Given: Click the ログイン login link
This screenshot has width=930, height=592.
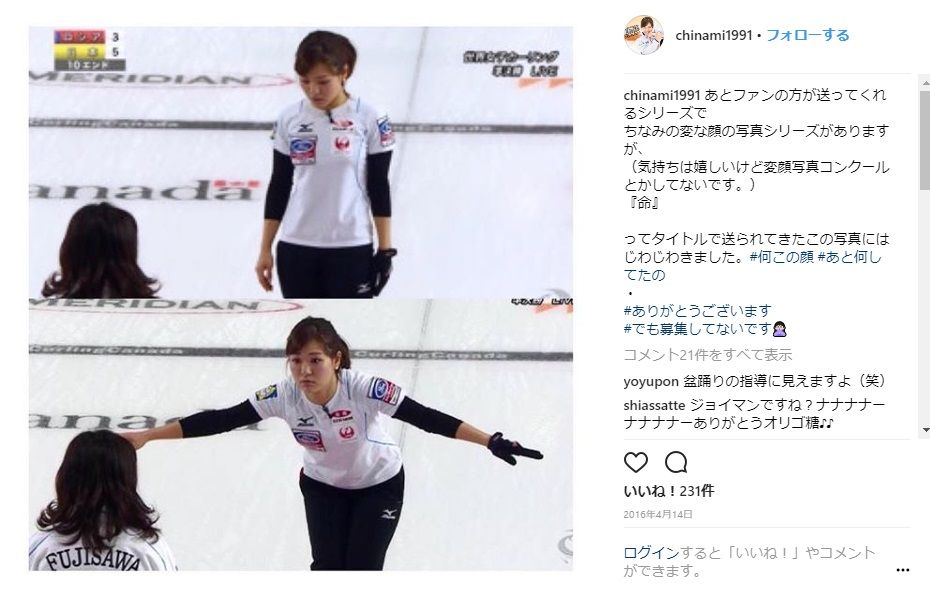Looking at the screenshot, I should pyautogui.click(x=651, y=553).
